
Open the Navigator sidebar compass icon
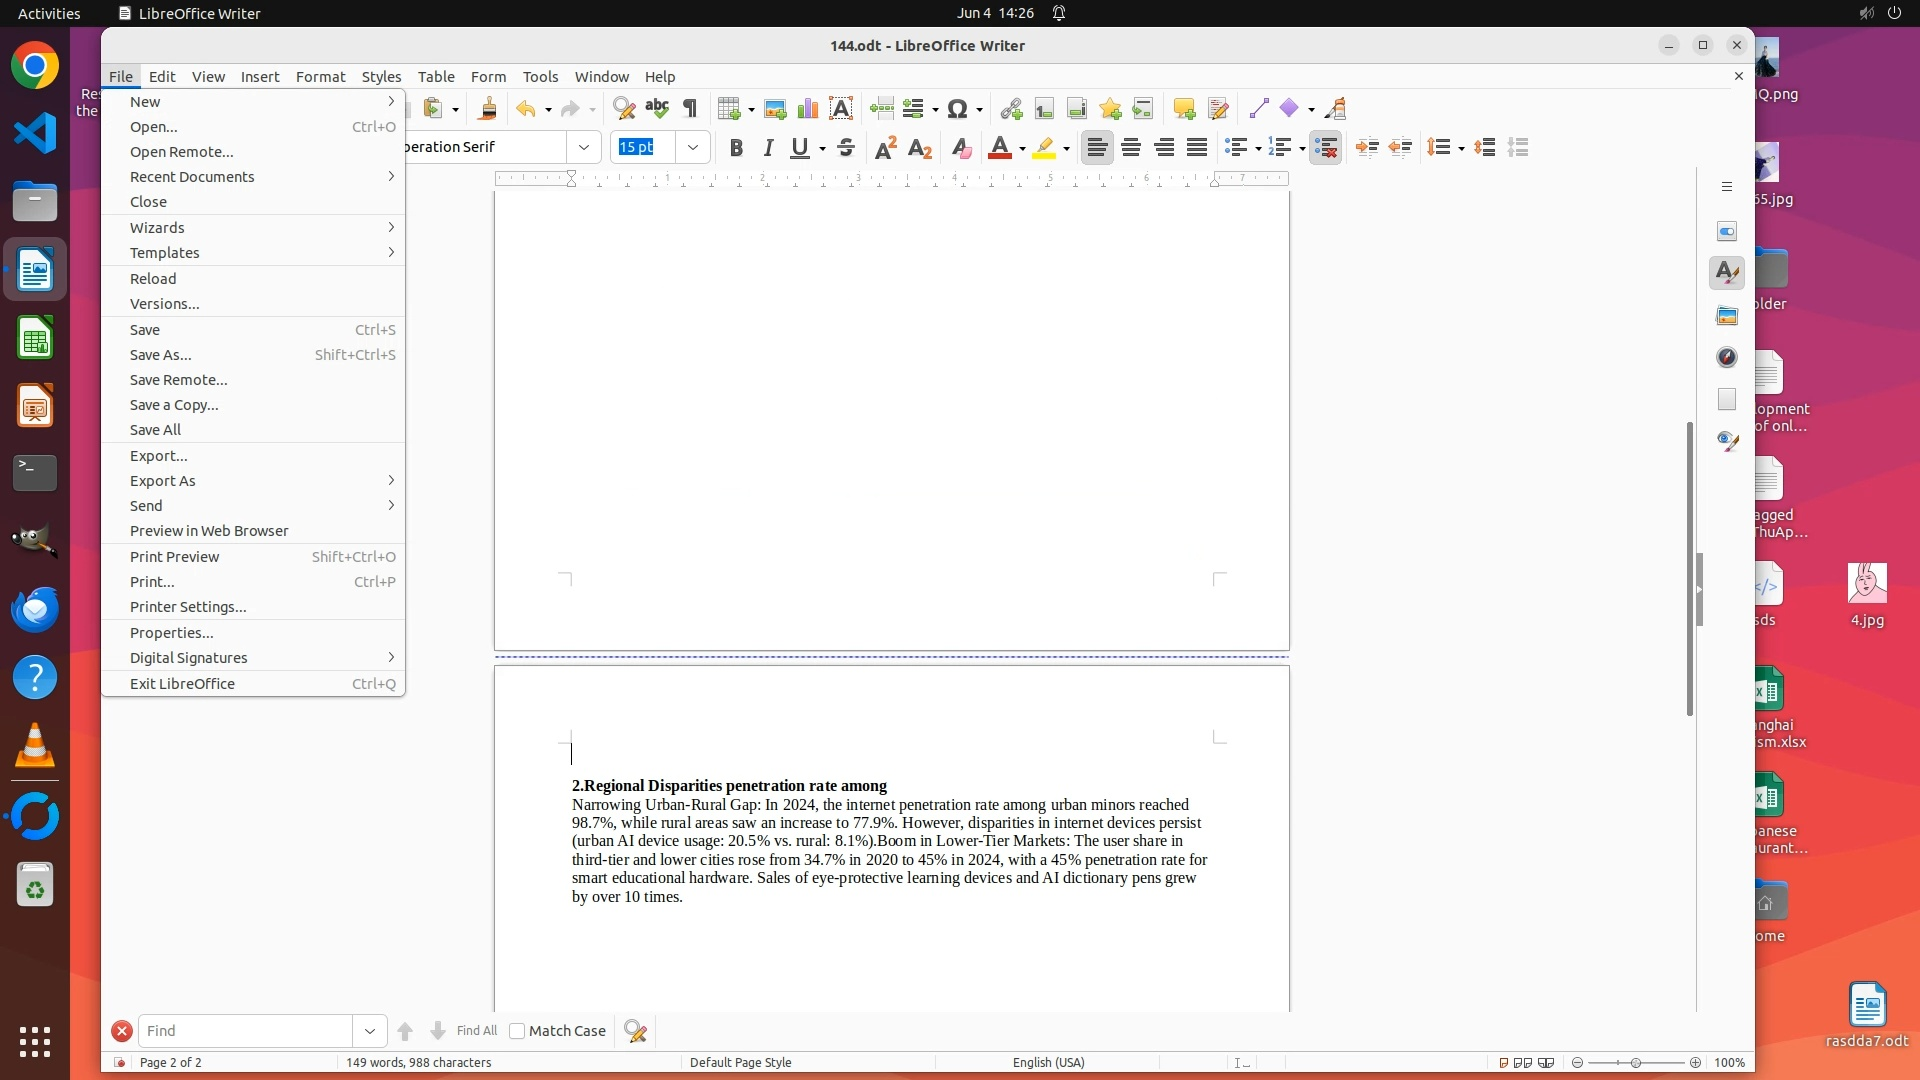pyautogui.click(x=1727, y=358)
